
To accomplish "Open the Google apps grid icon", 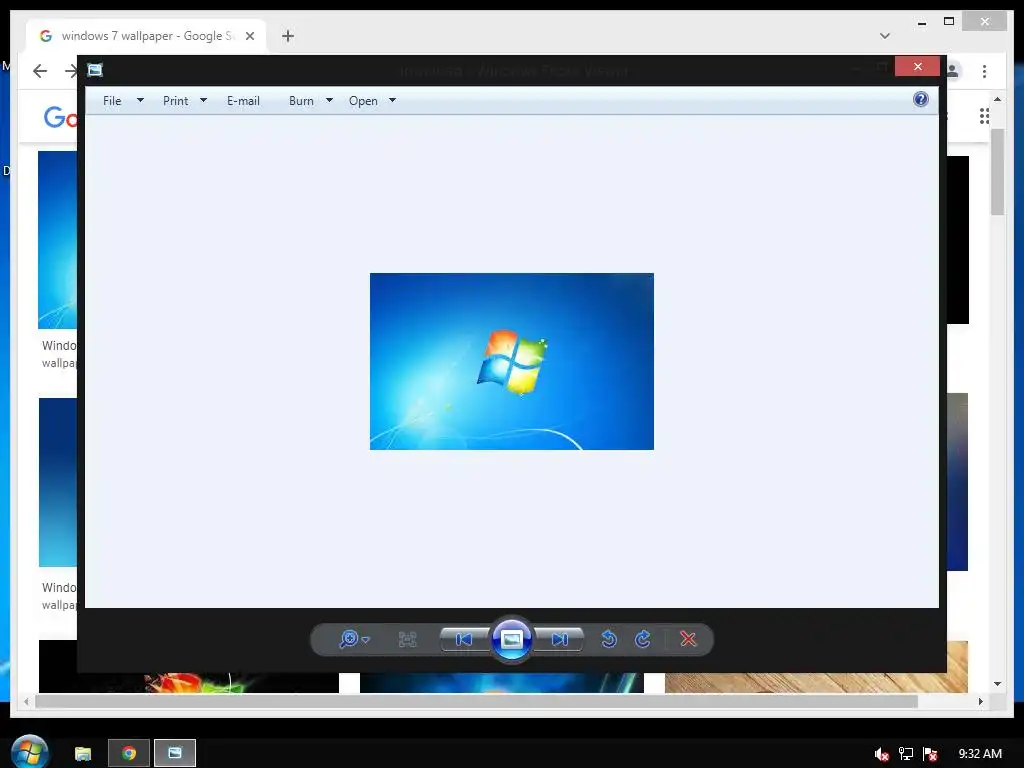I will pyautogui.click(x=984, y=116).
